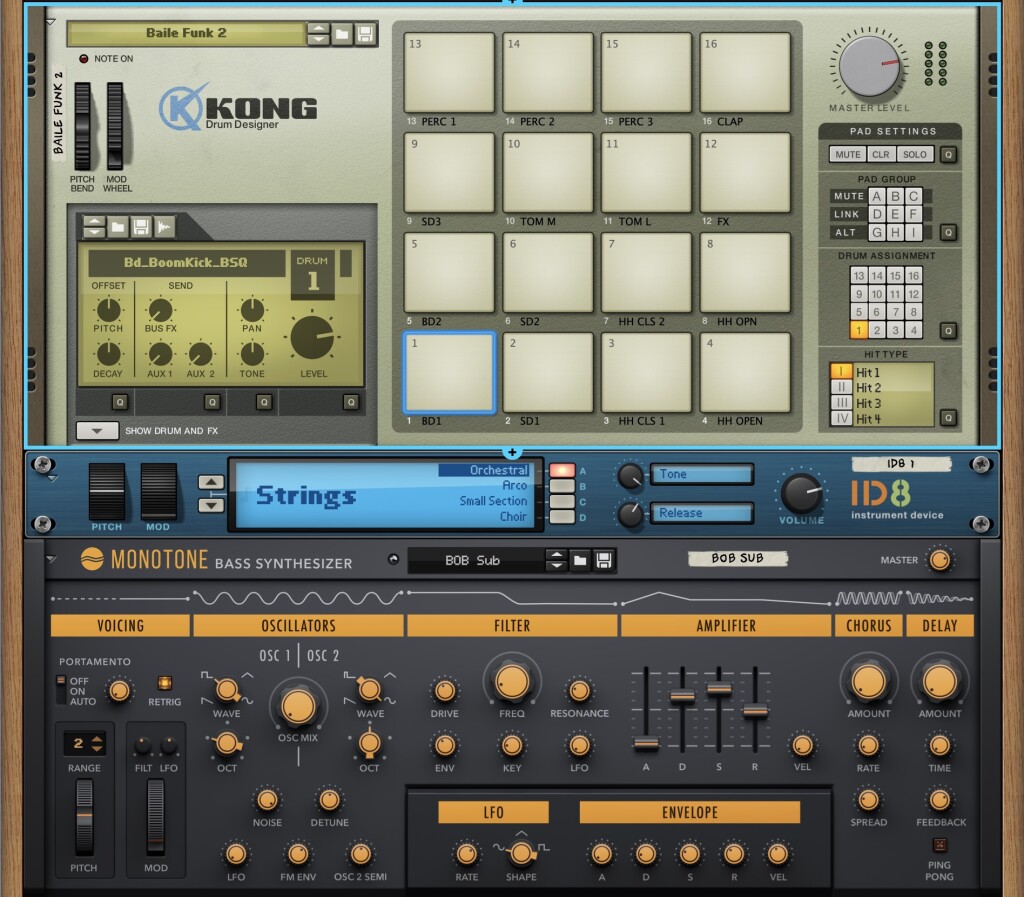
Task: Select ID8 sound A Orchestral button
Action: [562, 471]
